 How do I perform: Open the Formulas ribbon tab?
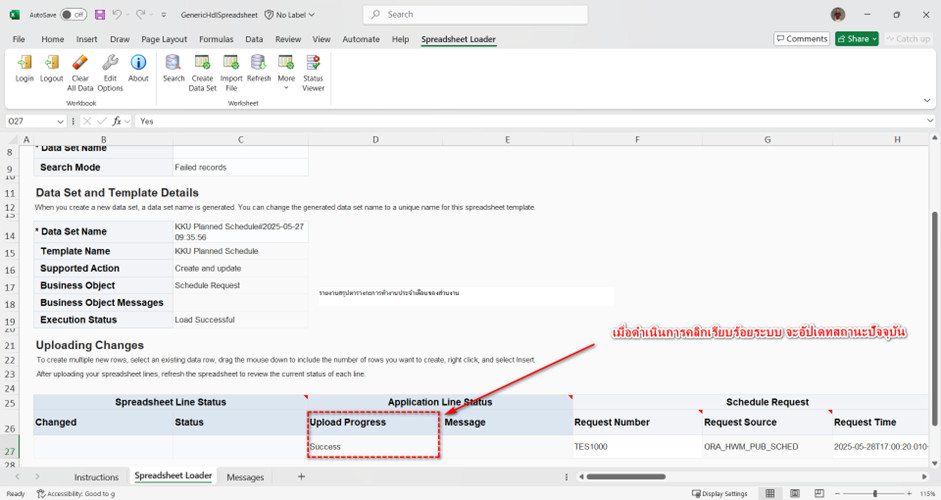click(216, 39)
